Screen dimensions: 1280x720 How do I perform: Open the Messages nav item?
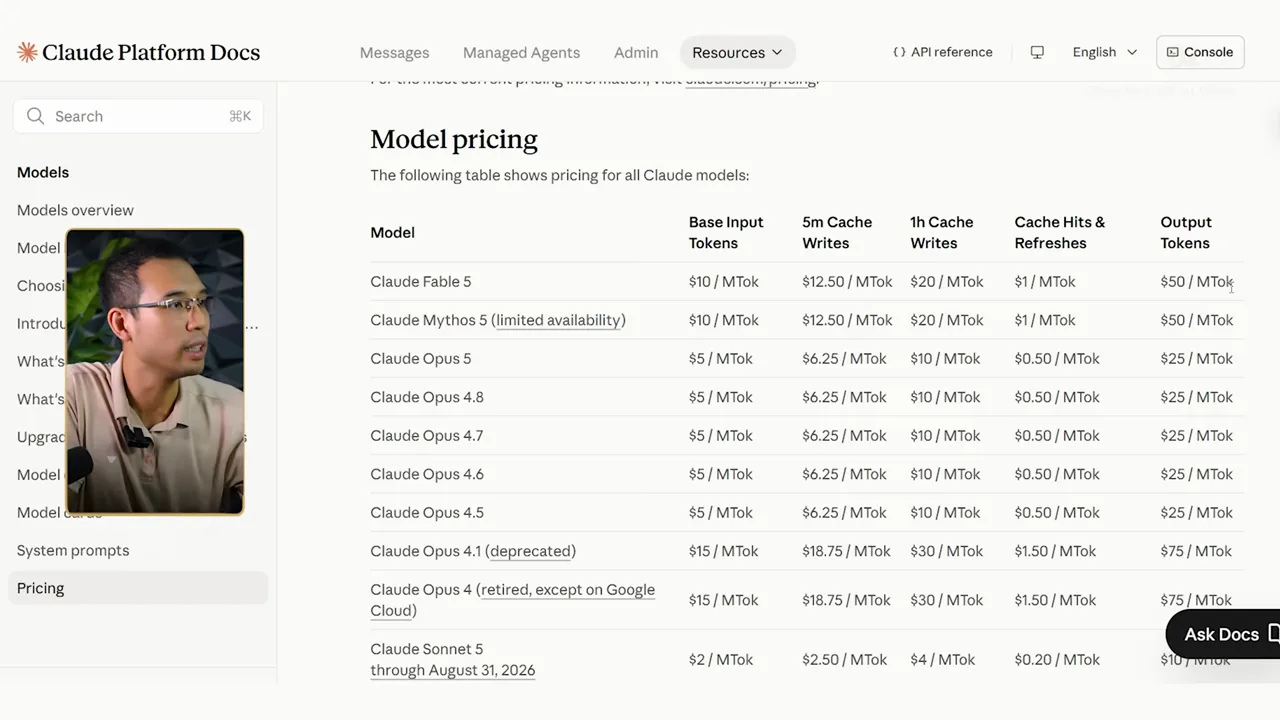394,52
